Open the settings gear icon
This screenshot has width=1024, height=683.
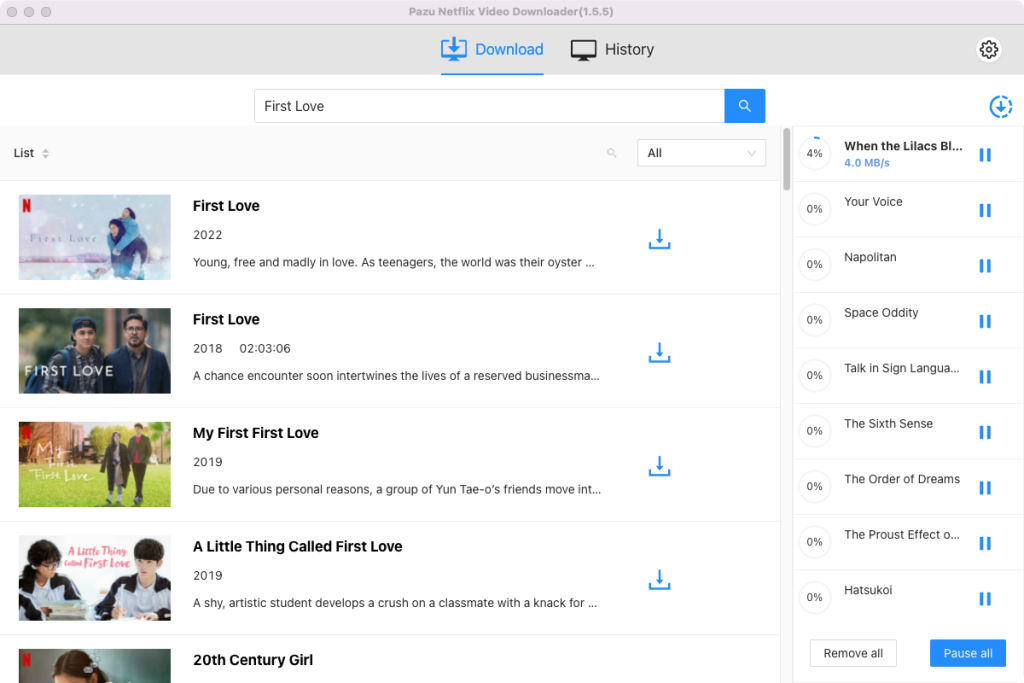point(988,49)
